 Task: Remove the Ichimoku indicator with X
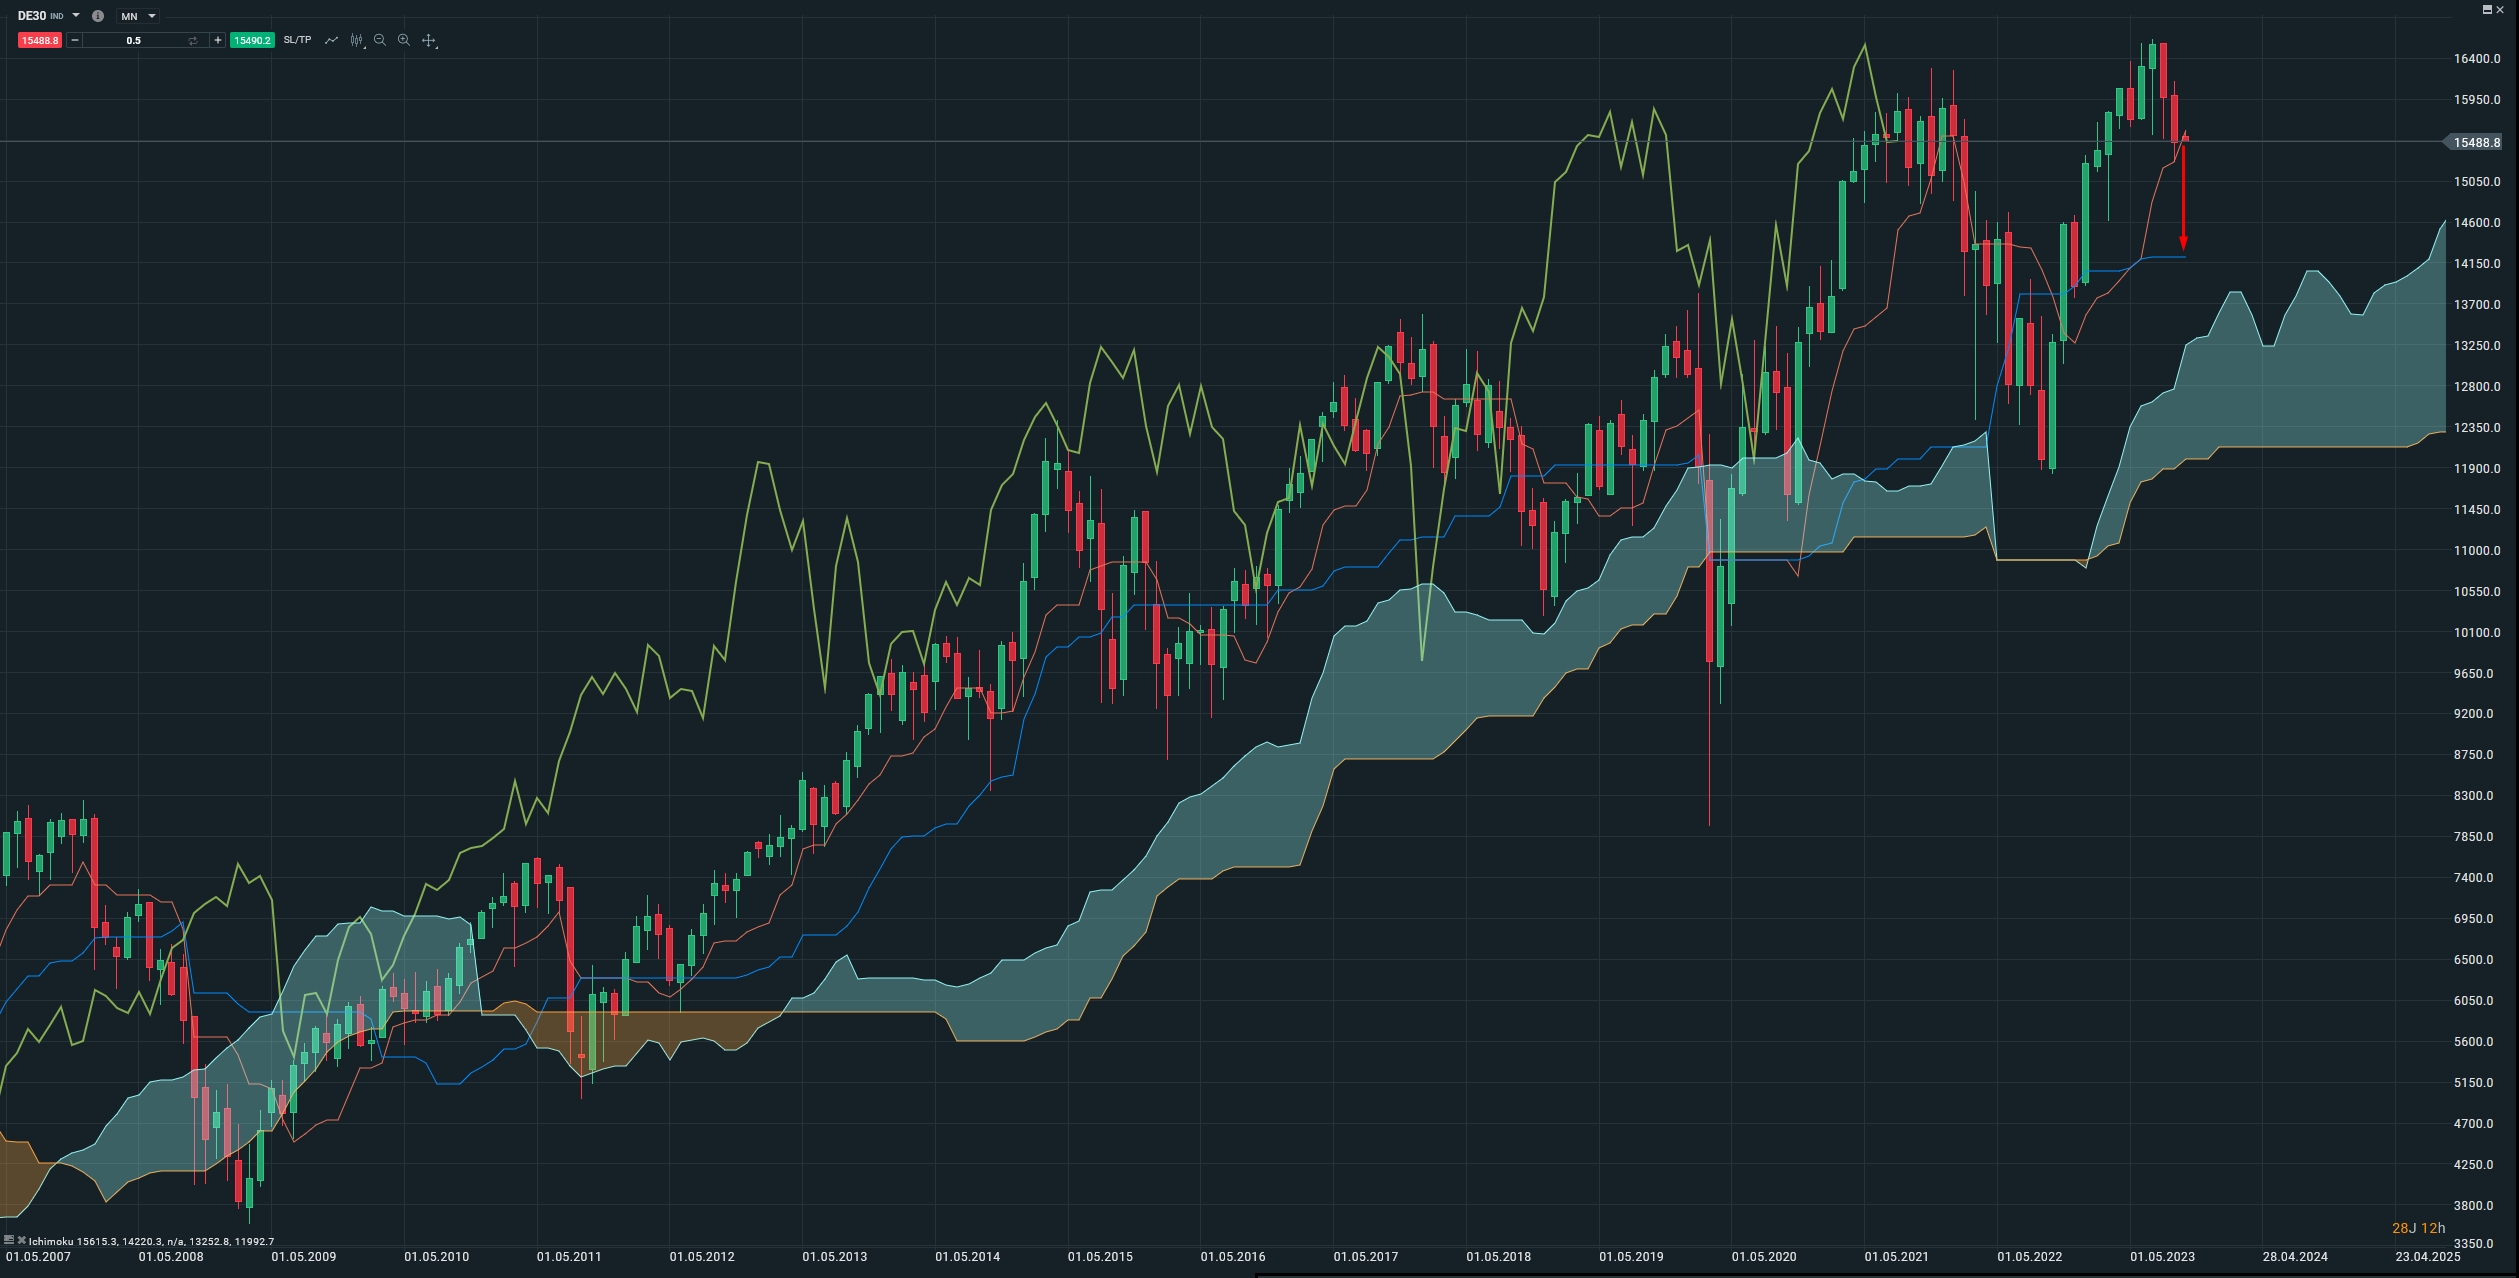[21, 1240]
